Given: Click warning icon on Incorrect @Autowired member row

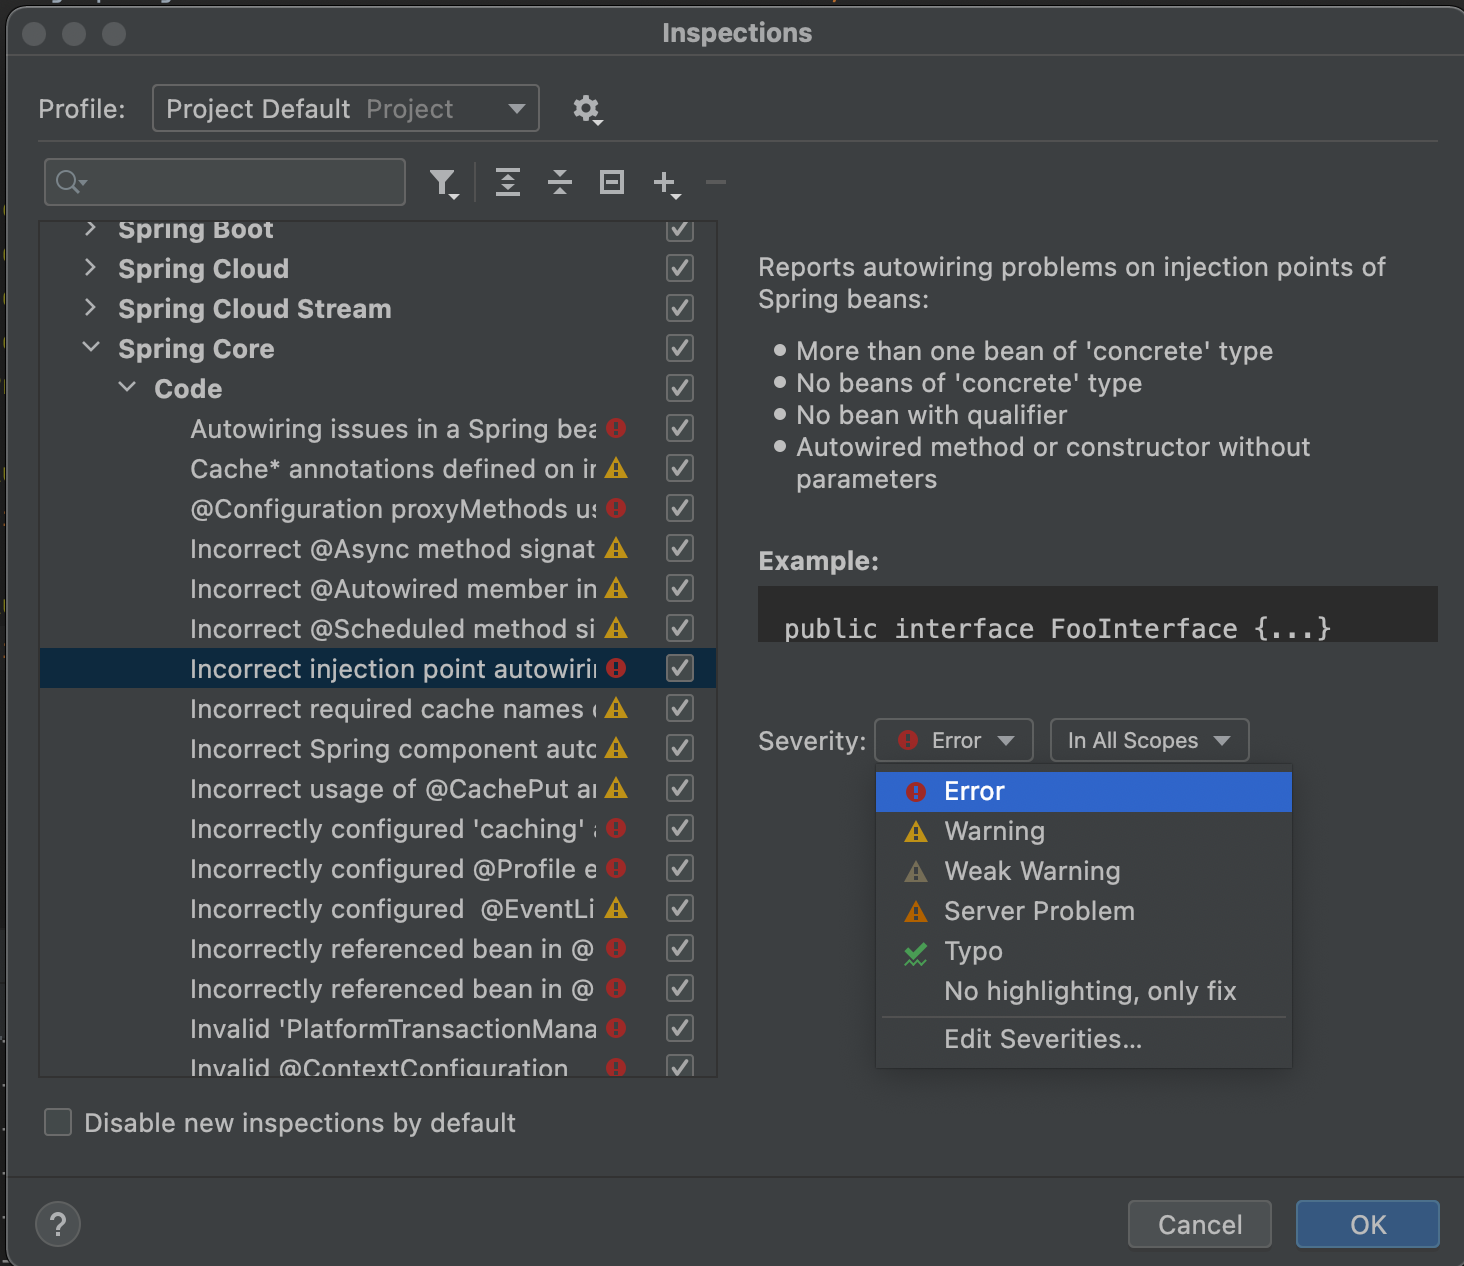Looking at the screenshot, I should coord(616,588).
